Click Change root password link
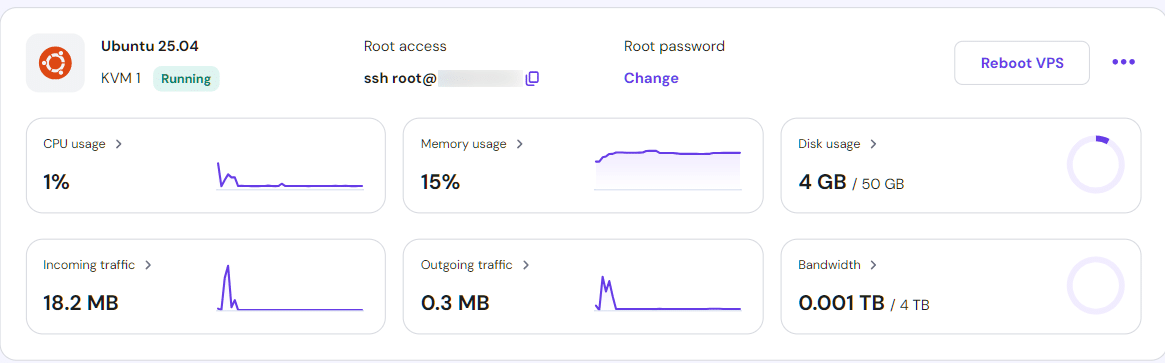This screenshot has width=1165, height=363. point(651,78)
